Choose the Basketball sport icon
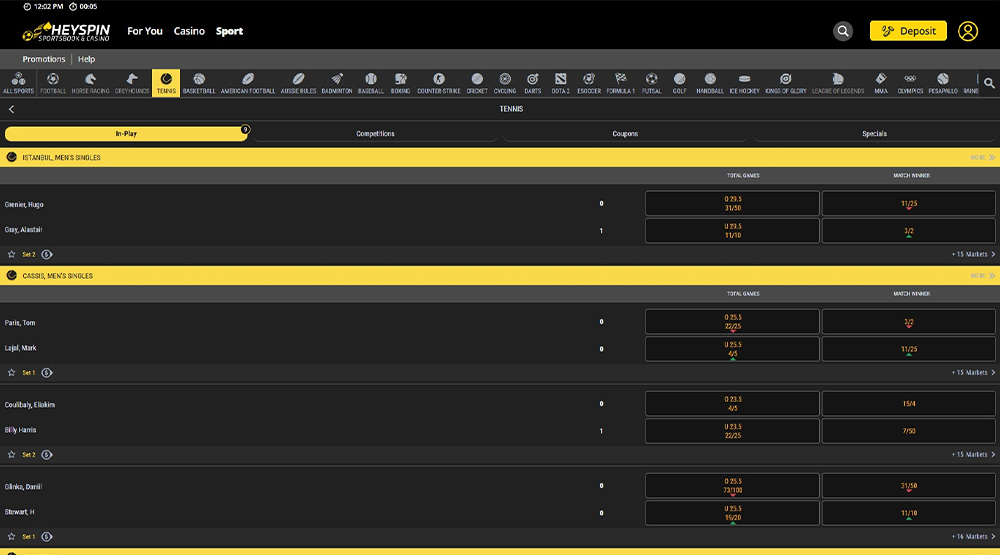The height and width of the screenshot is (555, 1000). pyautogui.click(x=199, y=83)
